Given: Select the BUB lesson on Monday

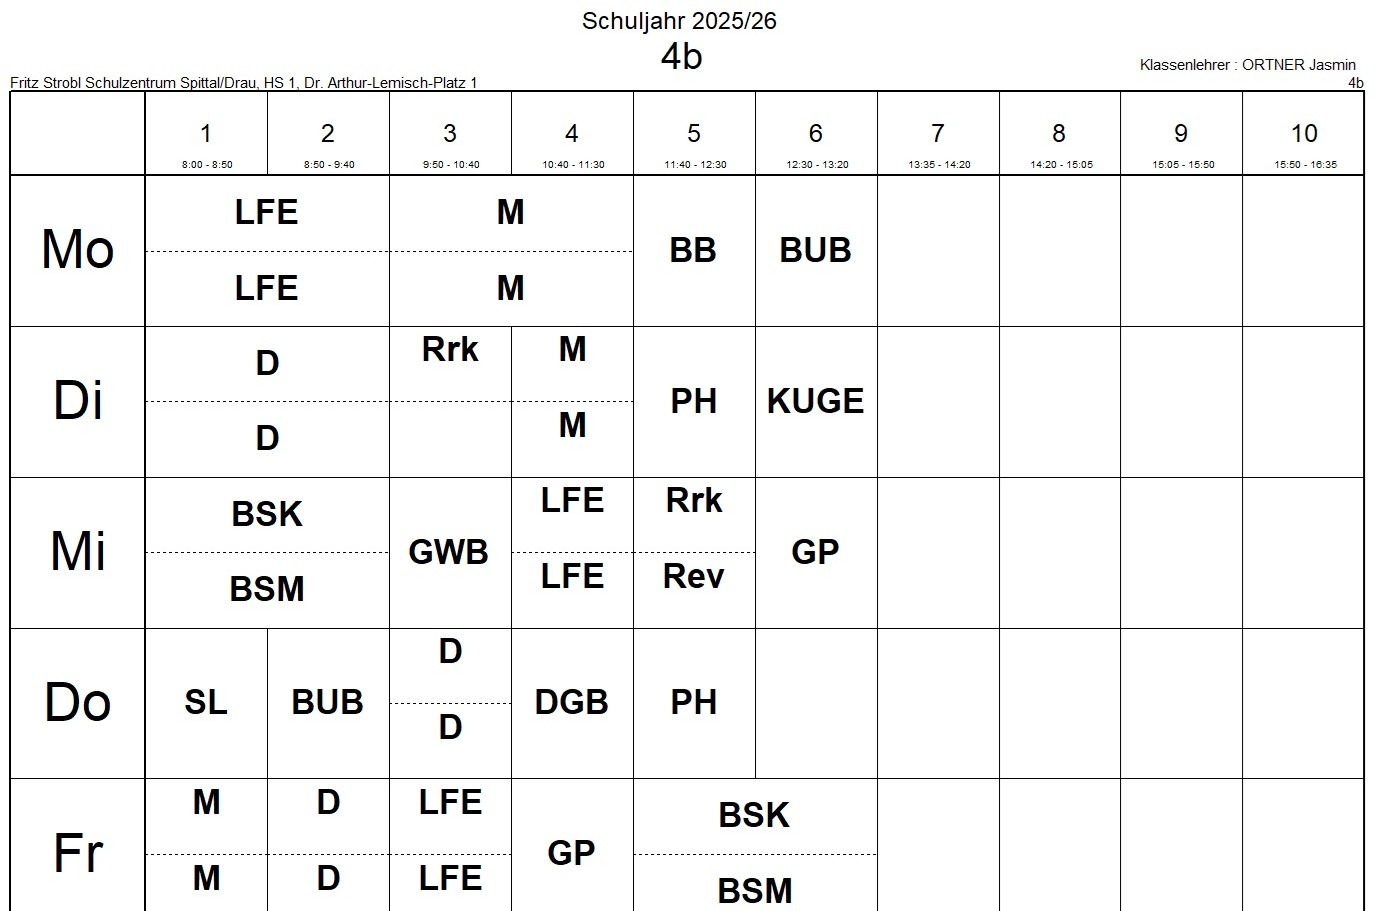Looking at the screenshot, I should click(x=815, y=250).
